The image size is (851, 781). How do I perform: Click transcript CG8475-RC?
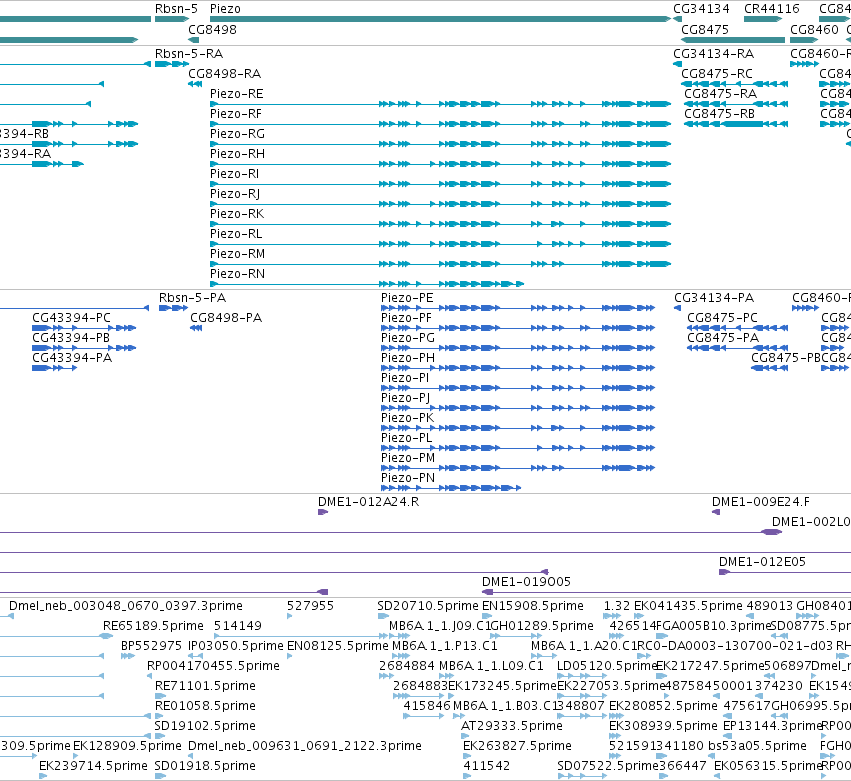(717, 73)
